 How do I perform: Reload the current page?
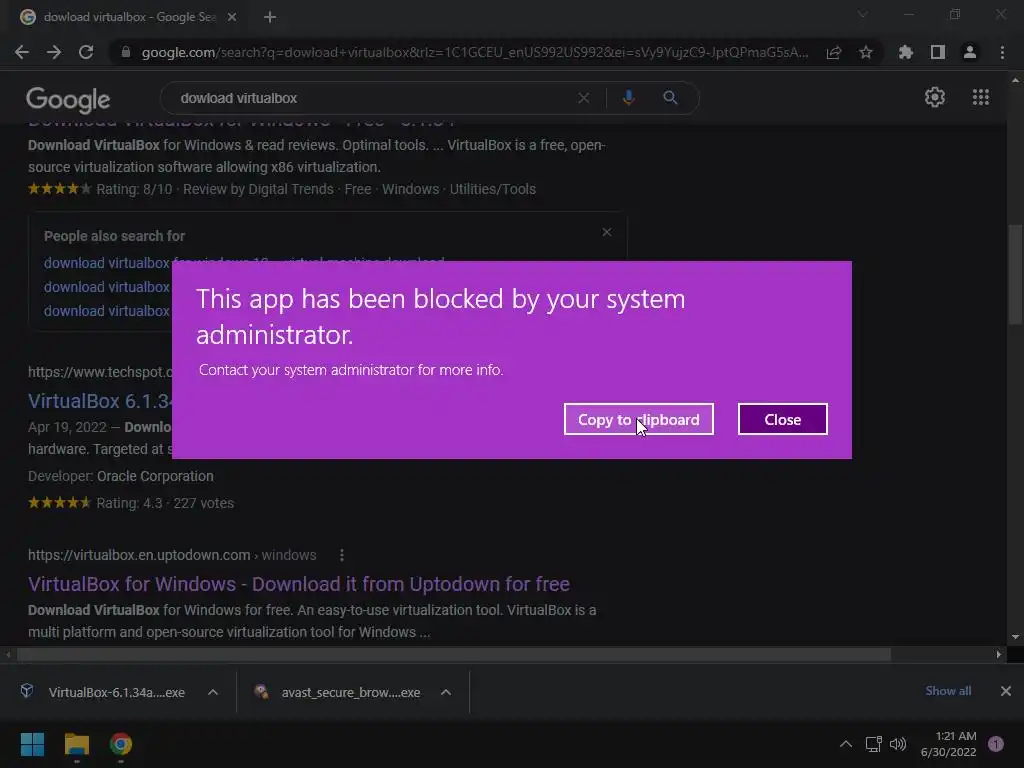point(86,52)
